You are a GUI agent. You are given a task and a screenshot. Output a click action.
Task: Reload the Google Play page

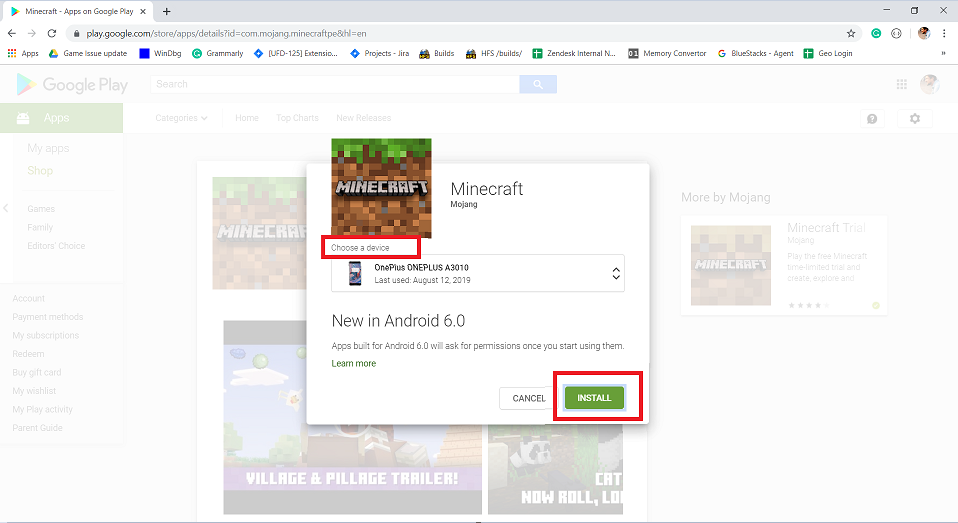[x=52, y=33]
